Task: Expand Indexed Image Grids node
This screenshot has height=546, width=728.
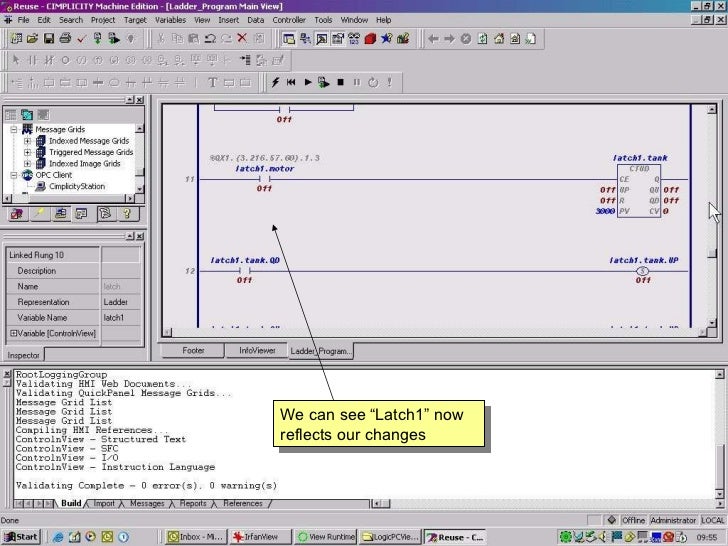Action: tap(27, 164)
